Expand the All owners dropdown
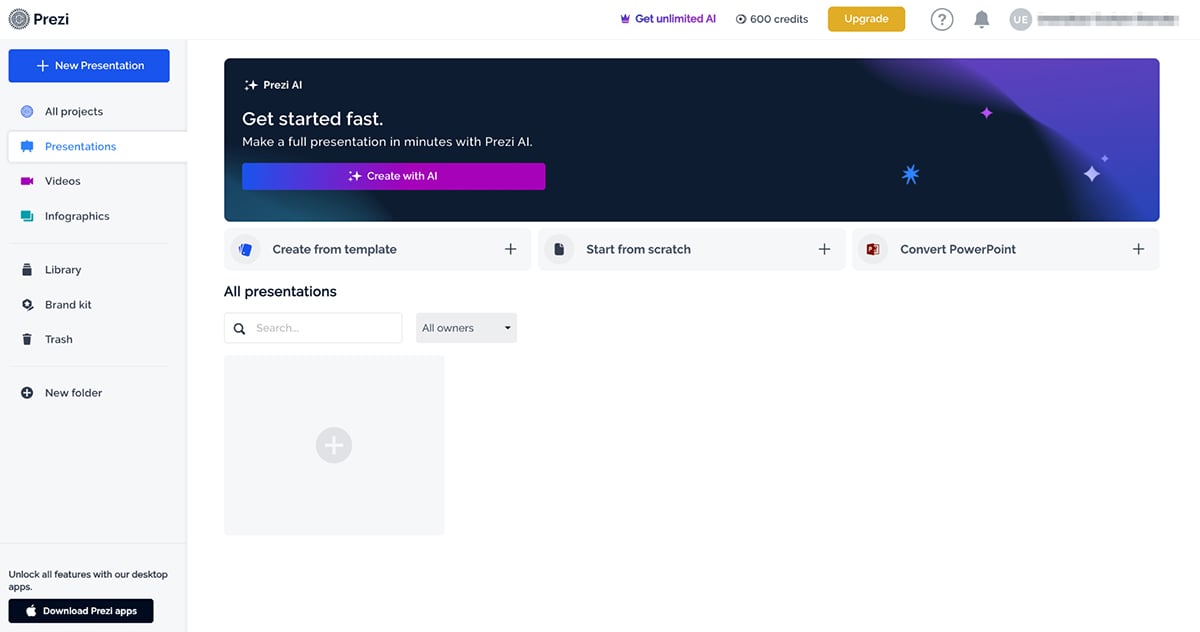The width and height of the screenshot is (1200, 632). click(x=466, y=328)
